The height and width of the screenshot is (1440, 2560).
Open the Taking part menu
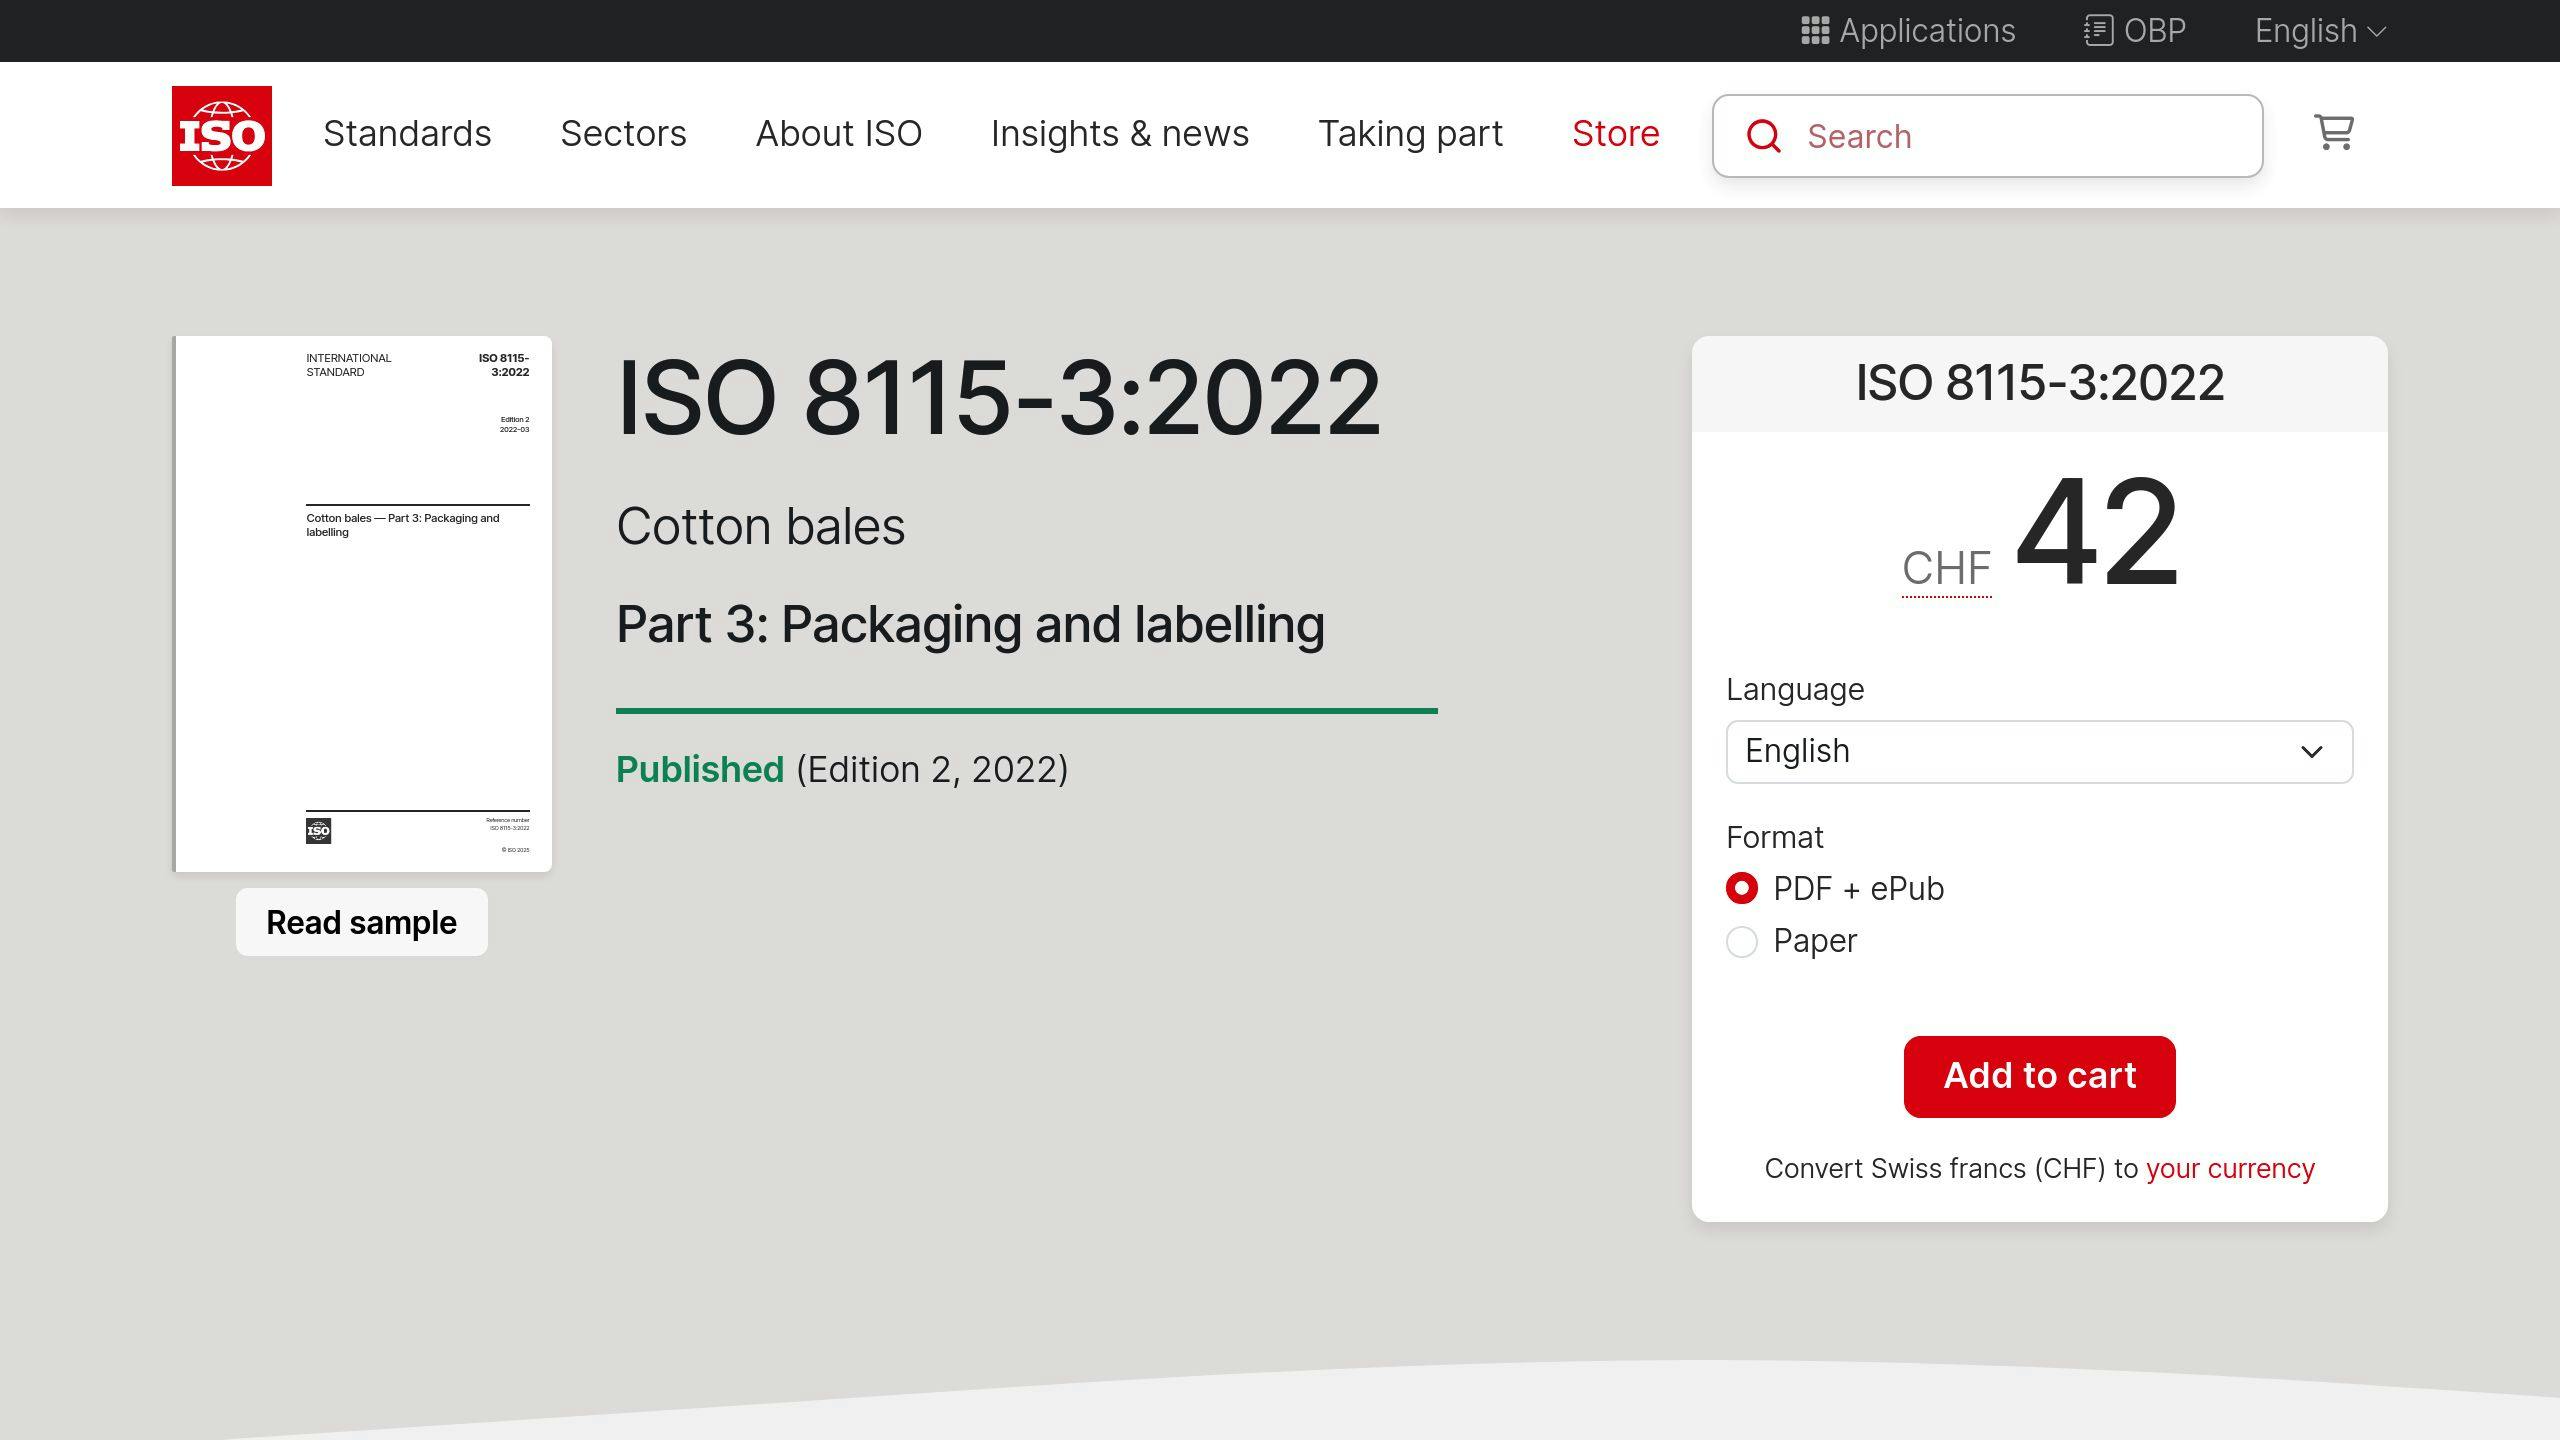1410,134
